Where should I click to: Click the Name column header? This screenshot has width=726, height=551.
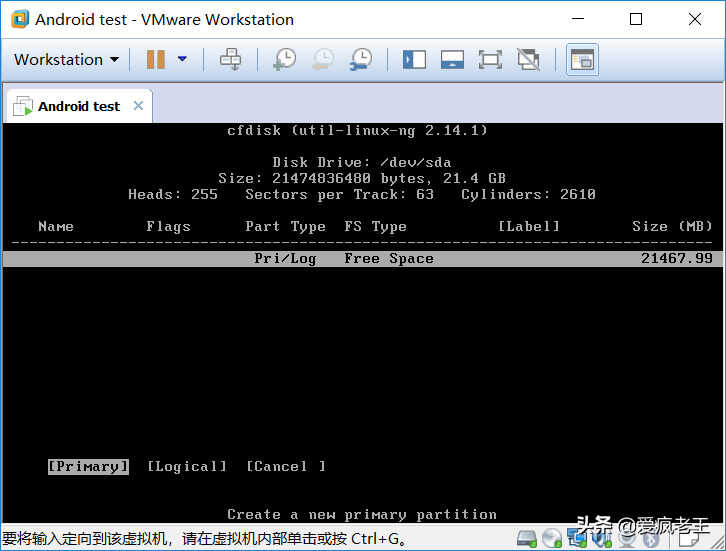click(56, 226)
